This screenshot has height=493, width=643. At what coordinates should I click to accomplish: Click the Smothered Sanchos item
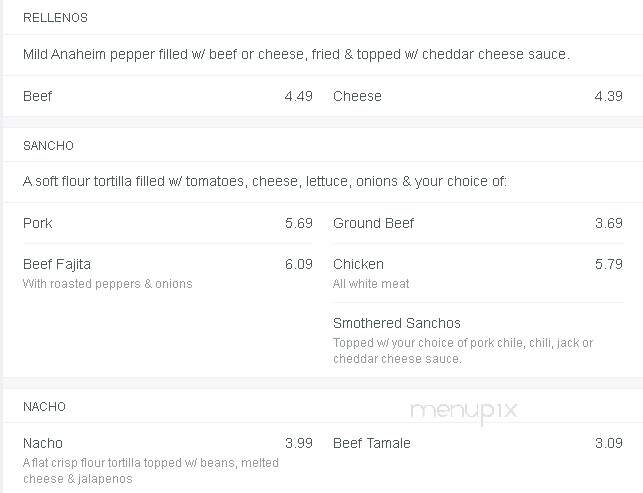(x=397, y=323)
